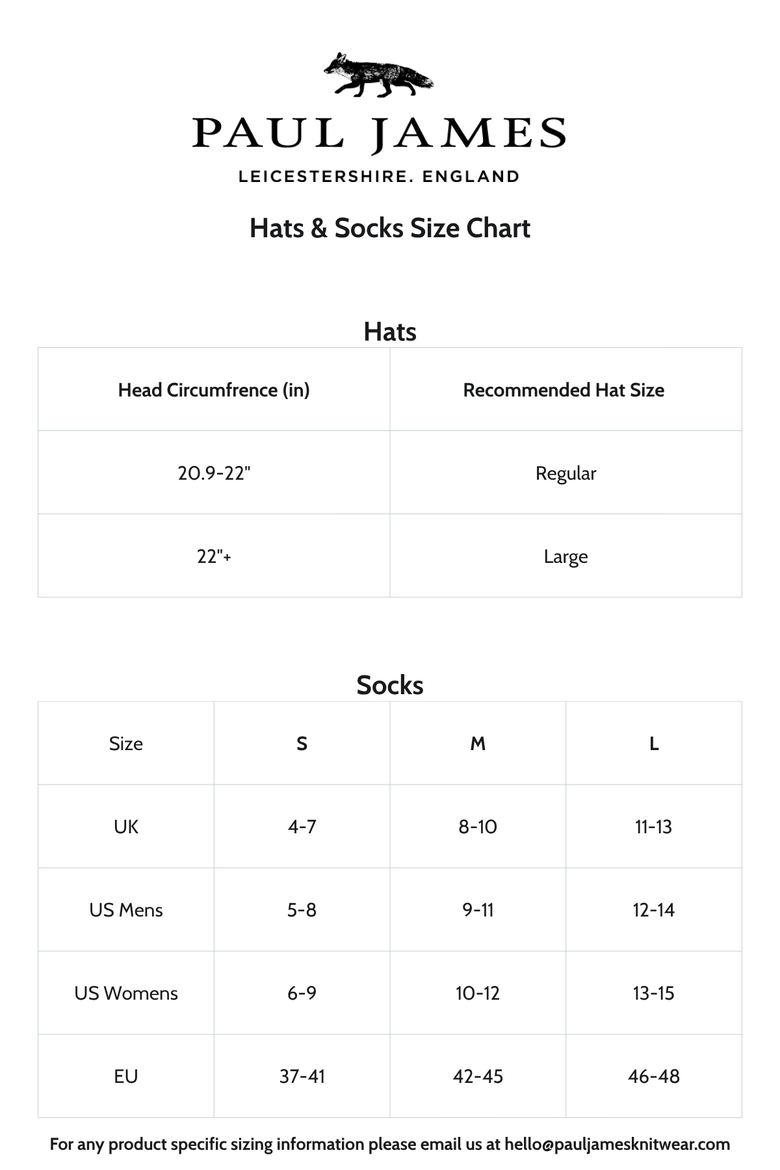The width and height of the screenshot is (780, 1170).
Task: Click the S column header in Socks table
Action: [302, 743]
